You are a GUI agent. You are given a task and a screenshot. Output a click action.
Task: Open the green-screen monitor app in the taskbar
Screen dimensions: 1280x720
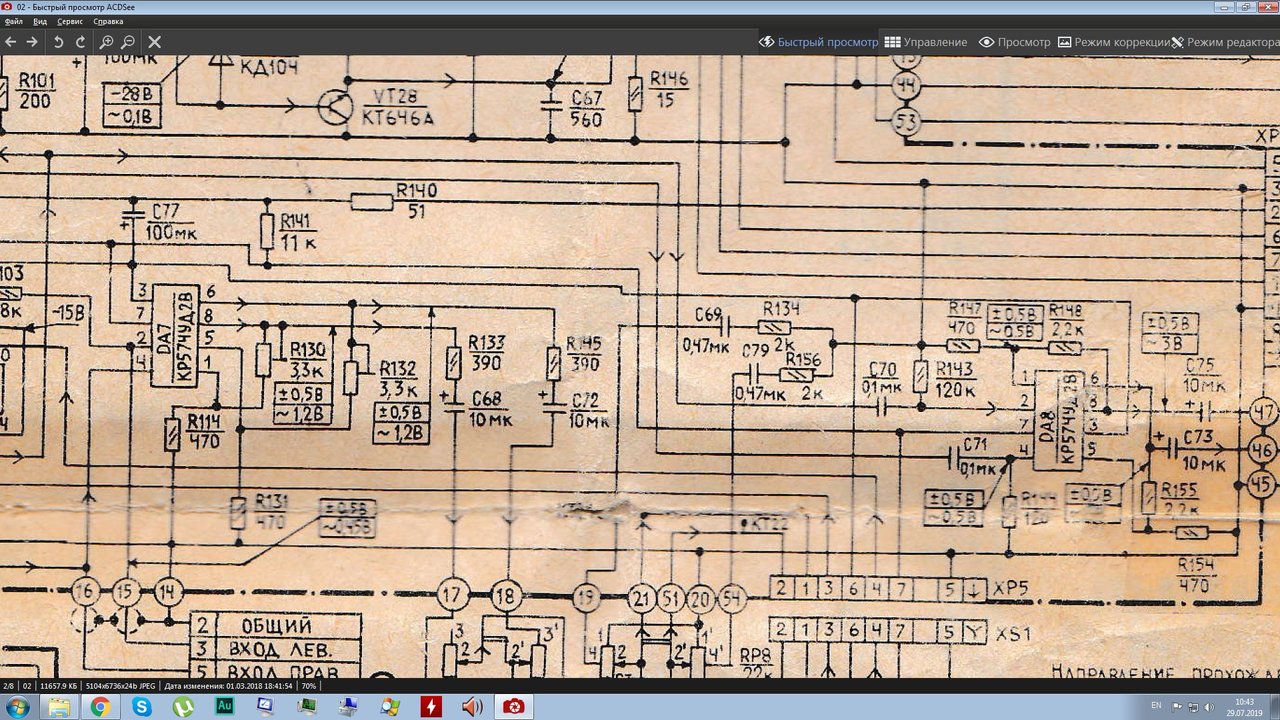(x=307, y=706)
